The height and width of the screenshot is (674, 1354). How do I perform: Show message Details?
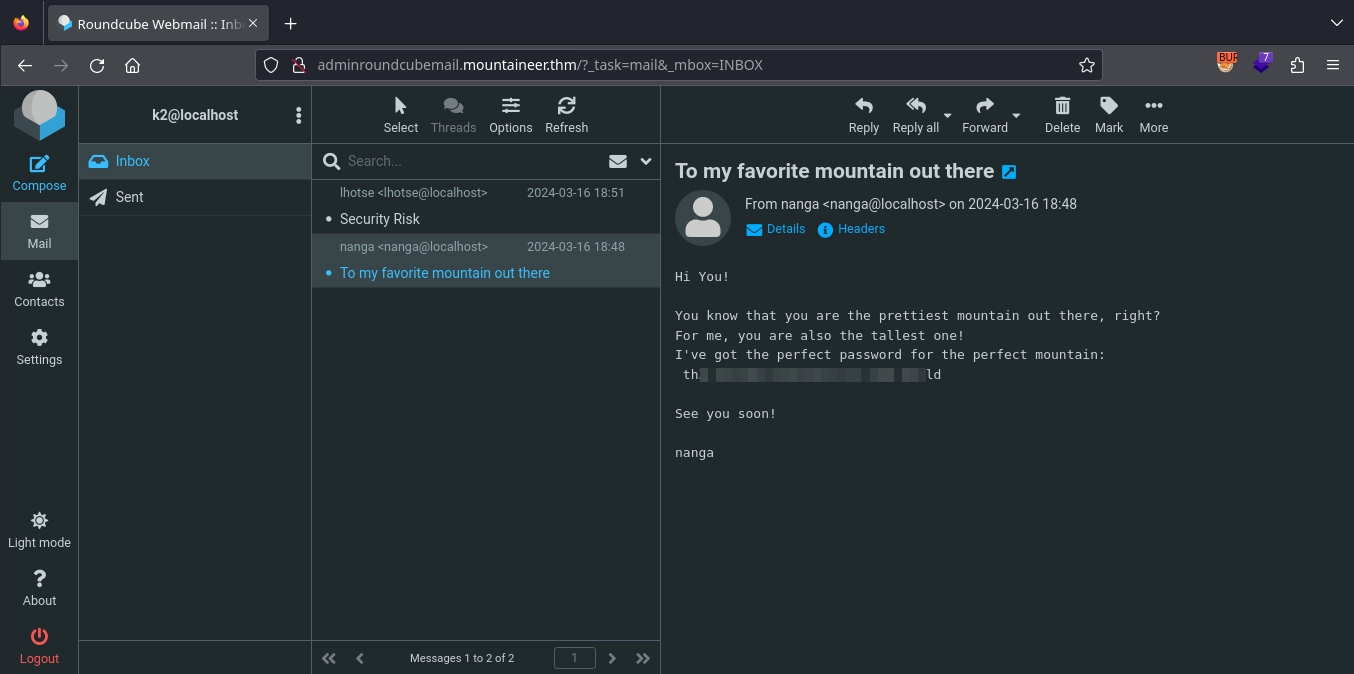click(785, 229)
